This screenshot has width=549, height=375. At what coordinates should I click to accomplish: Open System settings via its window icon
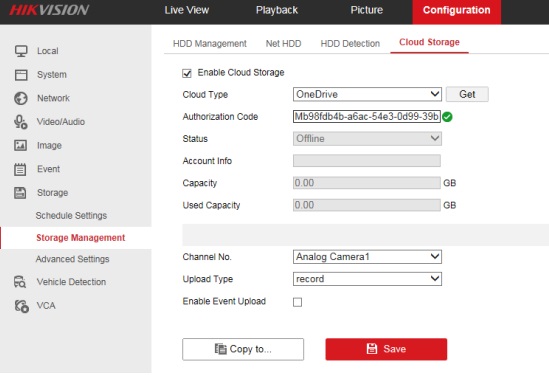pos(21,75)
